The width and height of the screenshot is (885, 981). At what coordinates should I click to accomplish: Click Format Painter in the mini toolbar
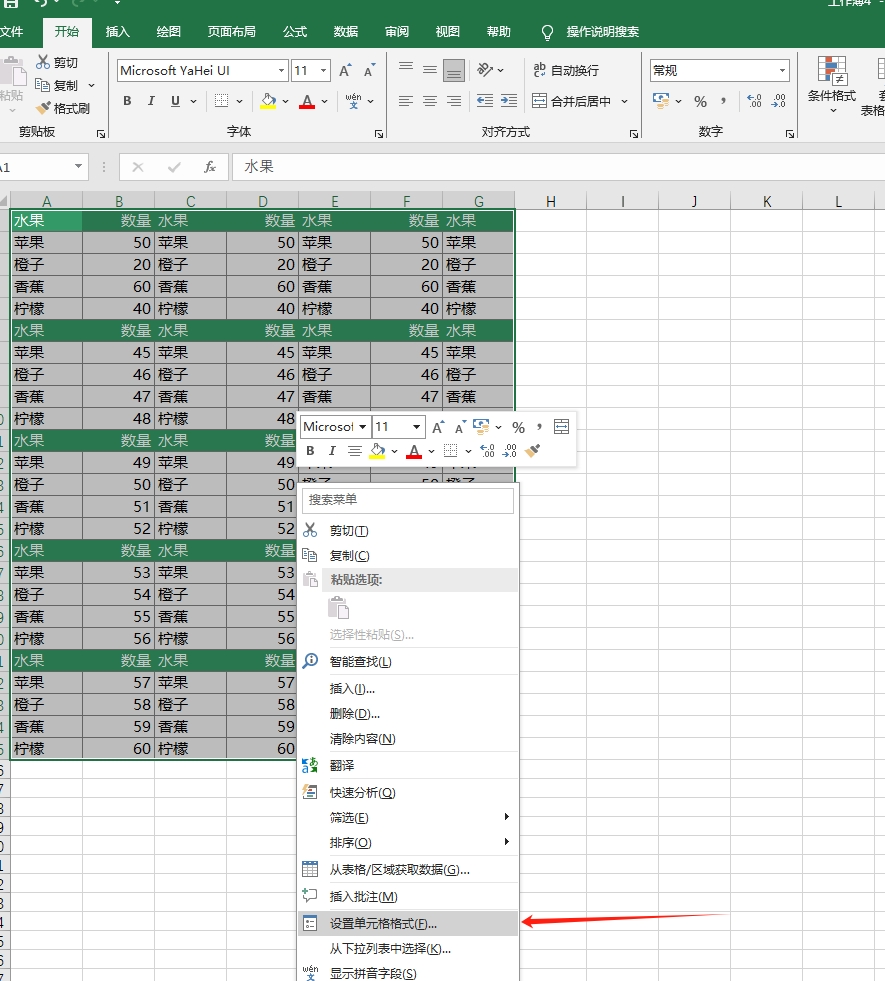pyautogui.click(x=532, y=450)
